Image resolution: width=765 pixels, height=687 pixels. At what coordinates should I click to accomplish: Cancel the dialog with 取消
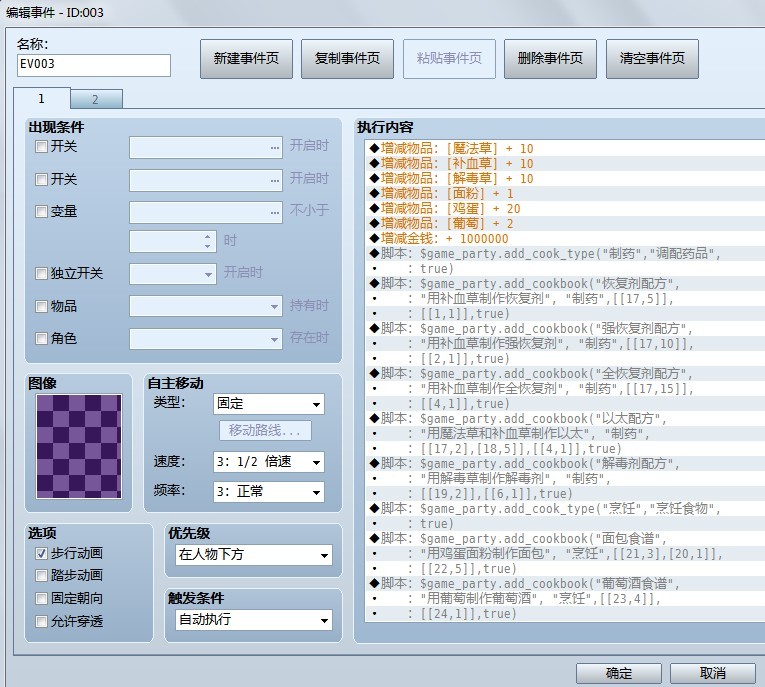tap(713, 674)
